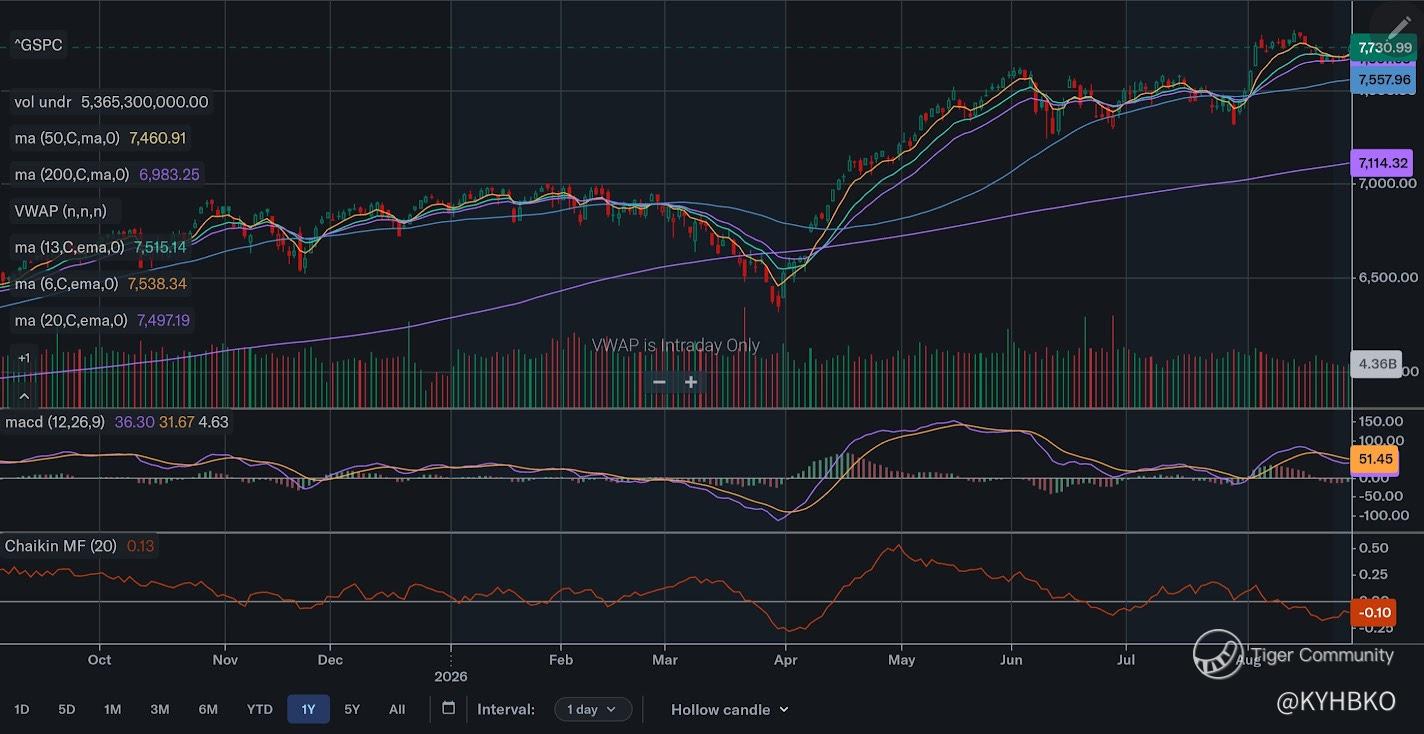This screenshot has width=1424, height=734.
Task: Click the 7,460.91 MA 50 value
Action: click(158, 138)
